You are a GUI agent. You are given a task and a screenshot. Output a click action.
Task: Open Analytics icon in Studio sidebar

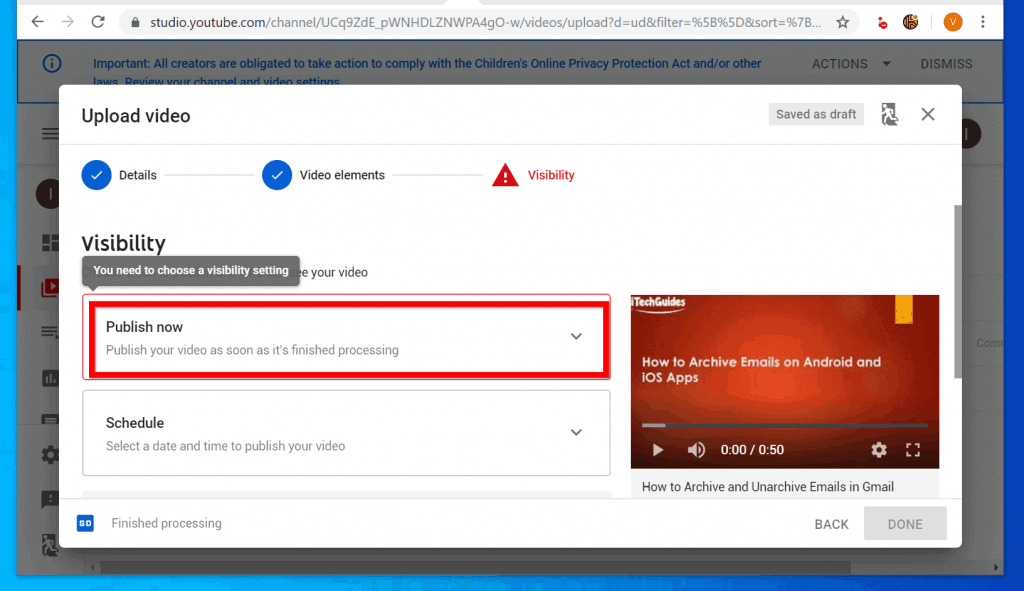click(50, 378)
